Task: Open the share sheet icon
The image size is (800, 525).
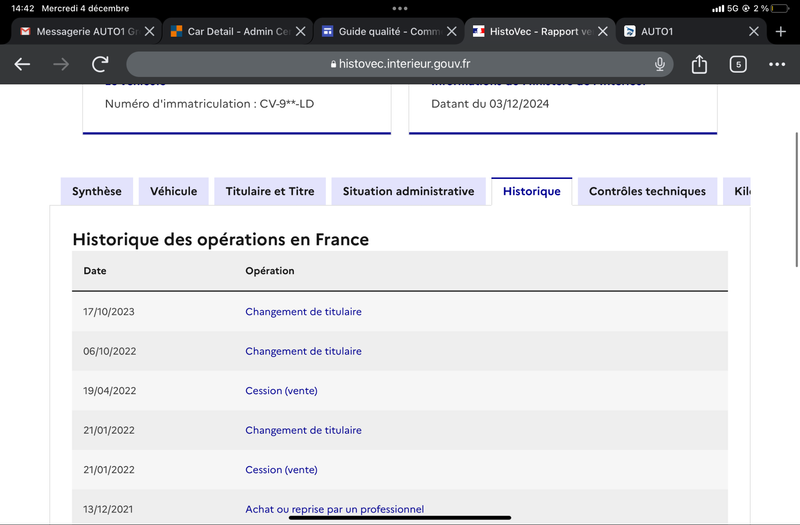Action: (x=699, y=64)
